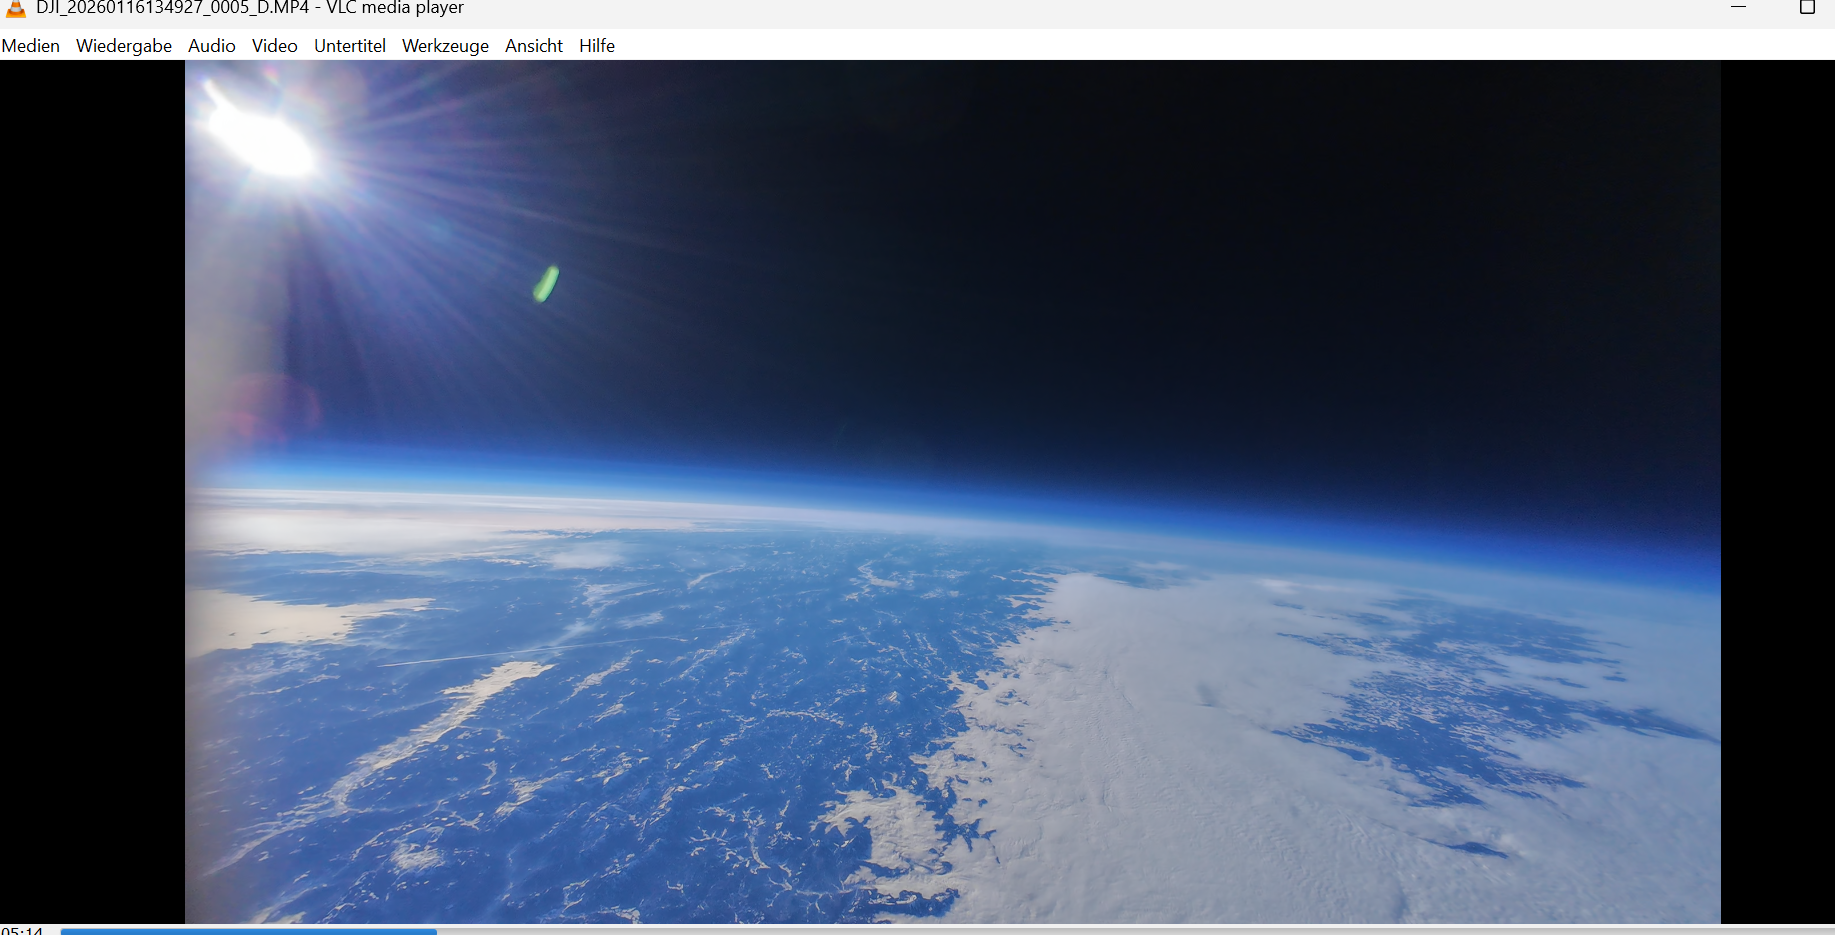The image size is (1835, 935).
Task: Click the DJI filename in the title bar
Action: click(172, 8)
